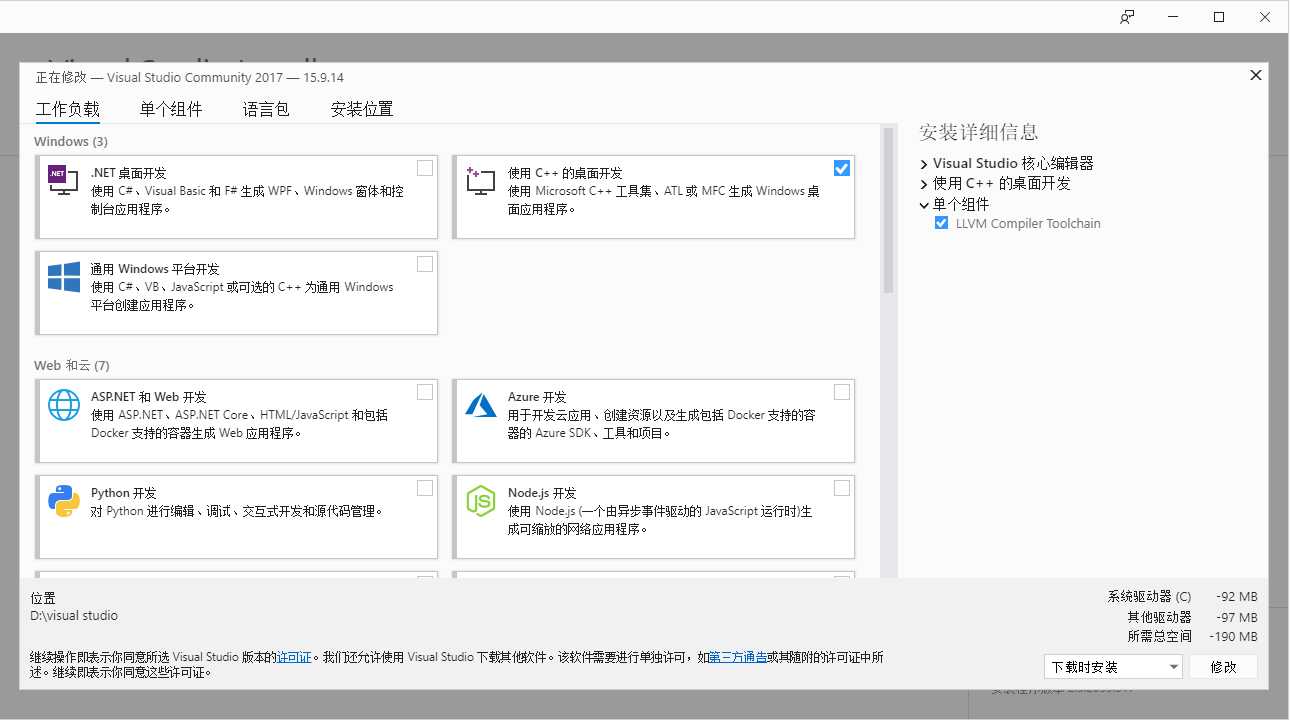The image size is (1290, 720).
Task: Uncheck LLVM Compiler Toolchain component
Action: point(941,223)
